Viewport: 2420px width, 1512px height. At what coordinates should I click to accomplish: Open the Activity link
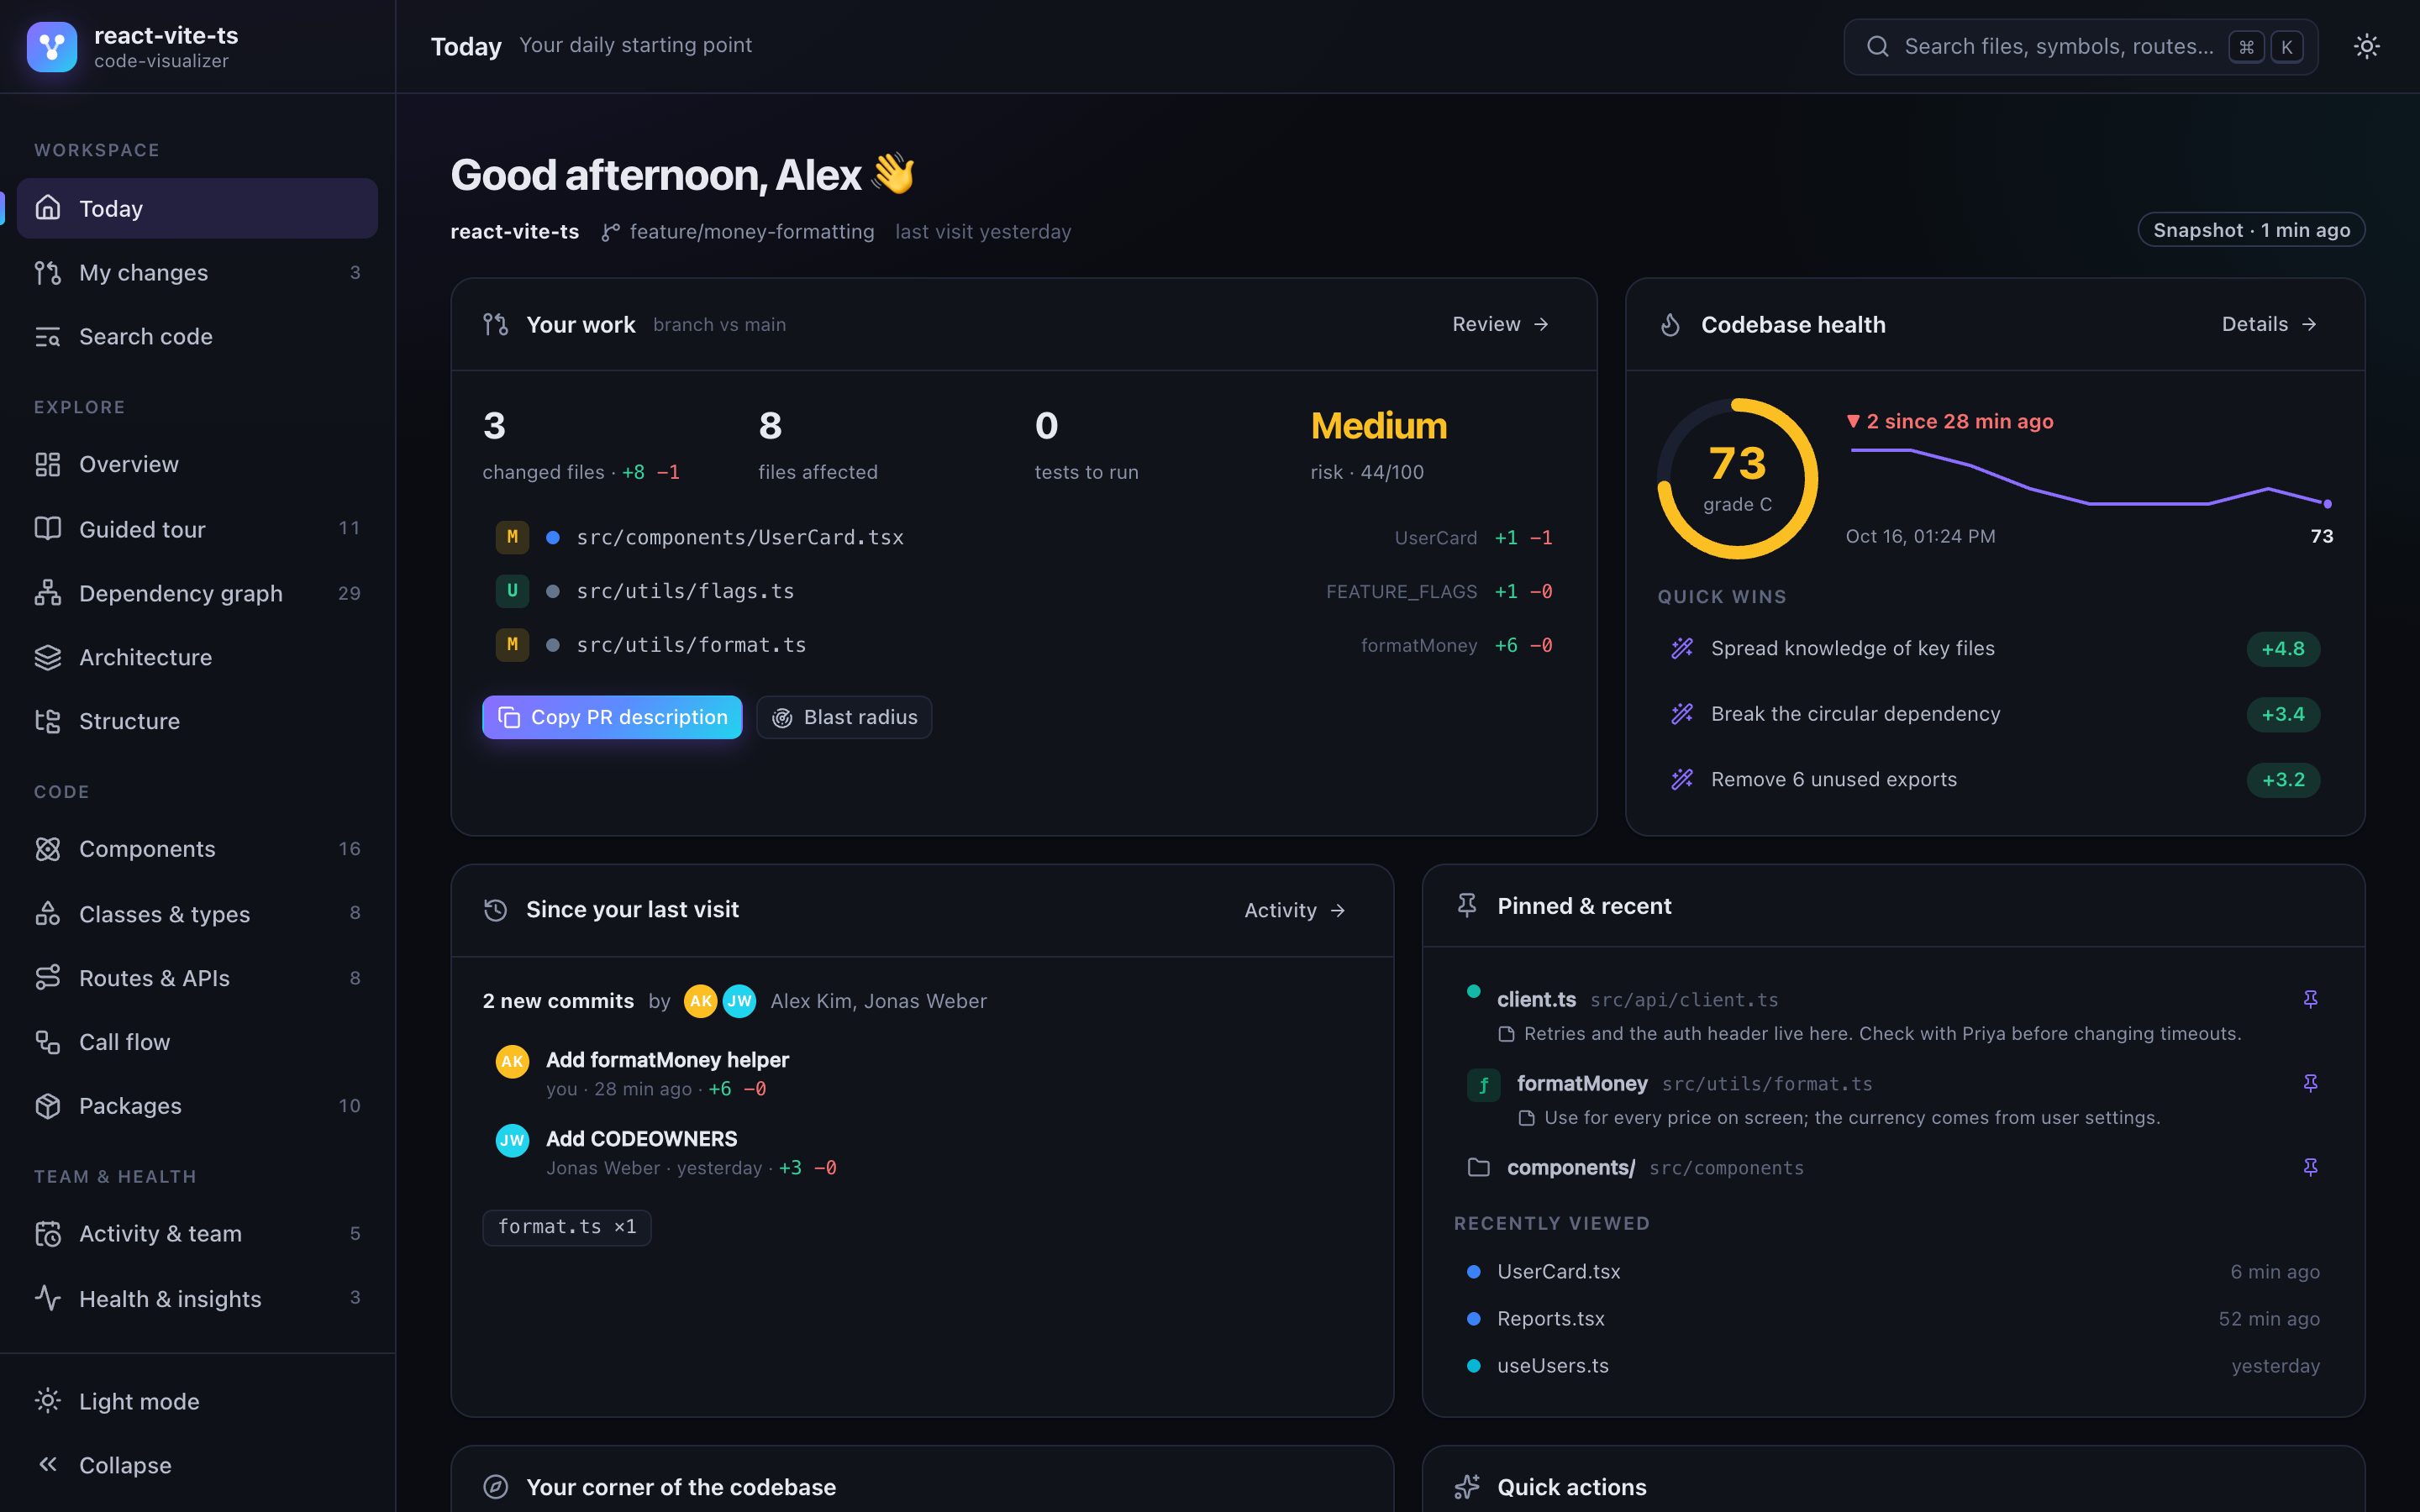pyautogui.click(x=1295, y=910)
